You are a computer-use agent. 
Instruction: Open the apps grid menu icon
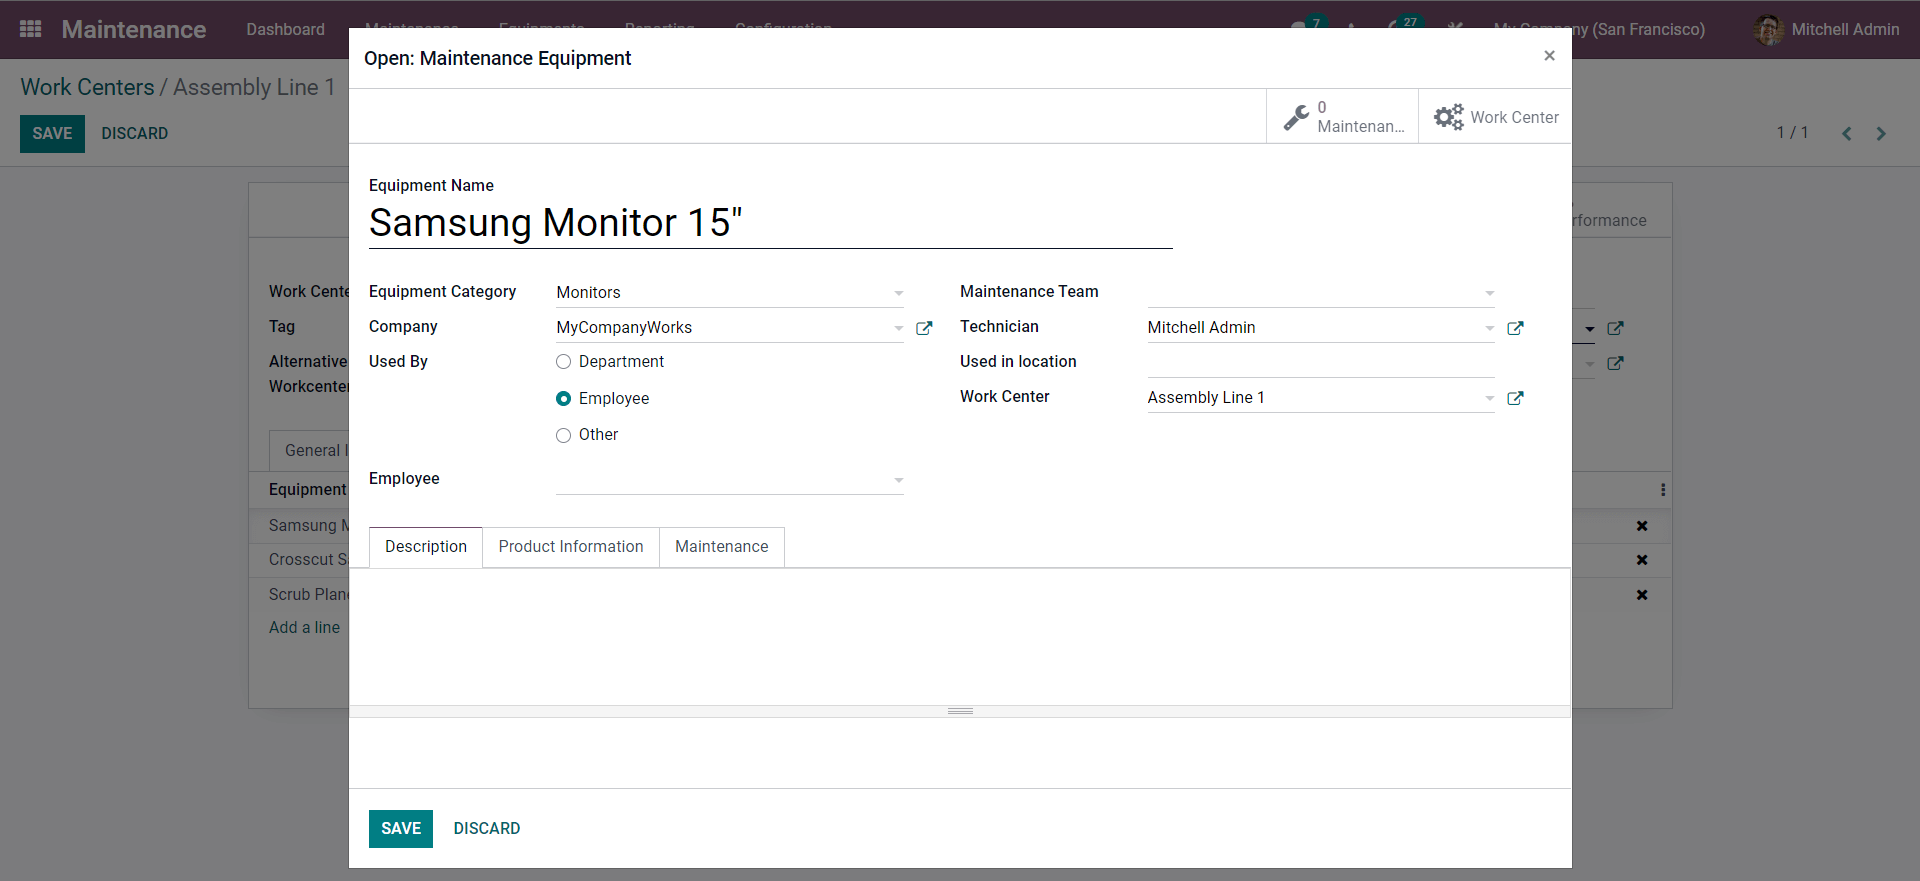[31, 29]
